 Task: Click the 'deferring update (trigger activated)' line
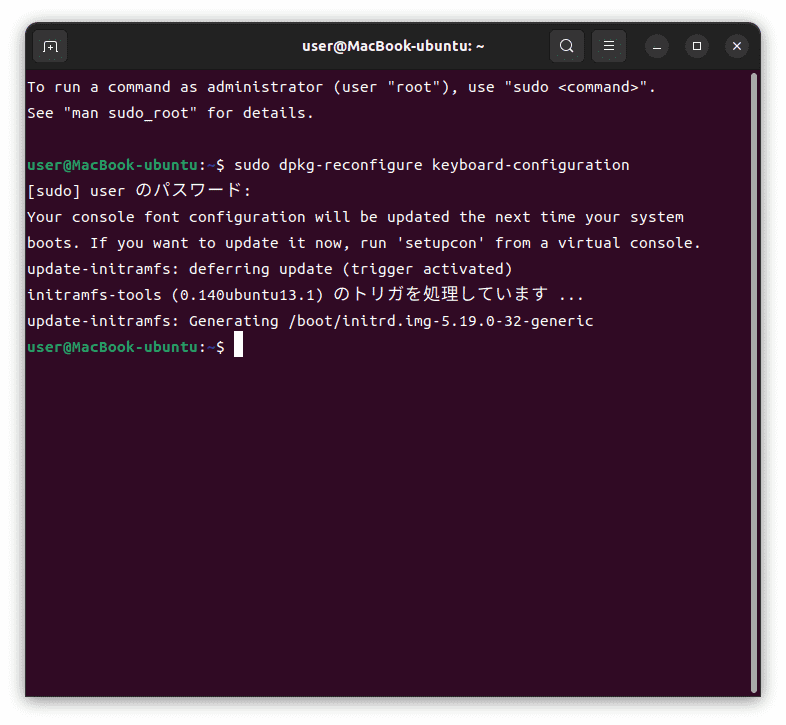(270, 269)
